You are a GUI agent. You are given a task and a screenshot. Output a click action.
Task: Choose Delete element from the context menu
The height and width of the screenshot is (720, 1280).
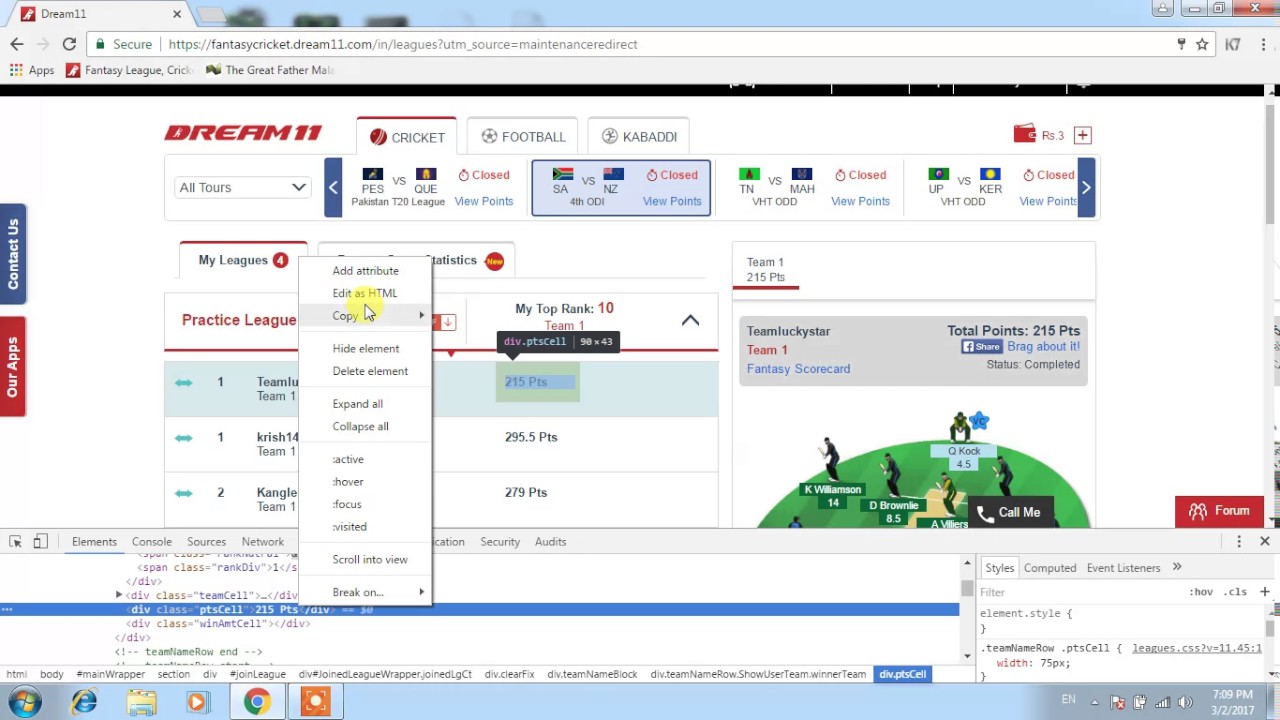pyautogui.click(x=364, y=371)
